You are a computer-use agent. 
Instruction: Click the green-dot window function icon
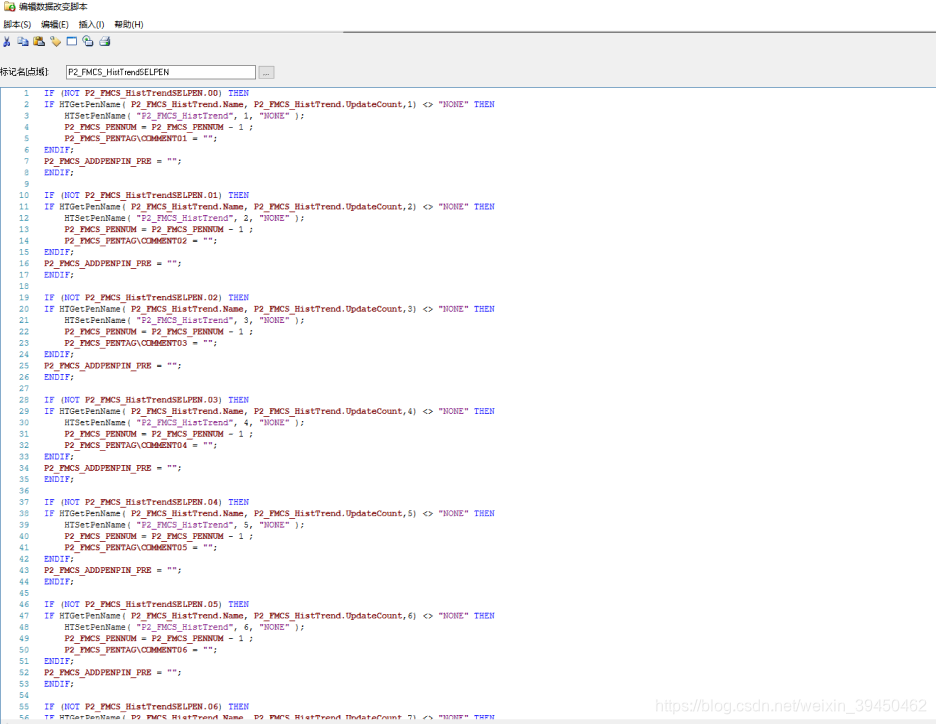pyautogui.click(x=88, y=41)
